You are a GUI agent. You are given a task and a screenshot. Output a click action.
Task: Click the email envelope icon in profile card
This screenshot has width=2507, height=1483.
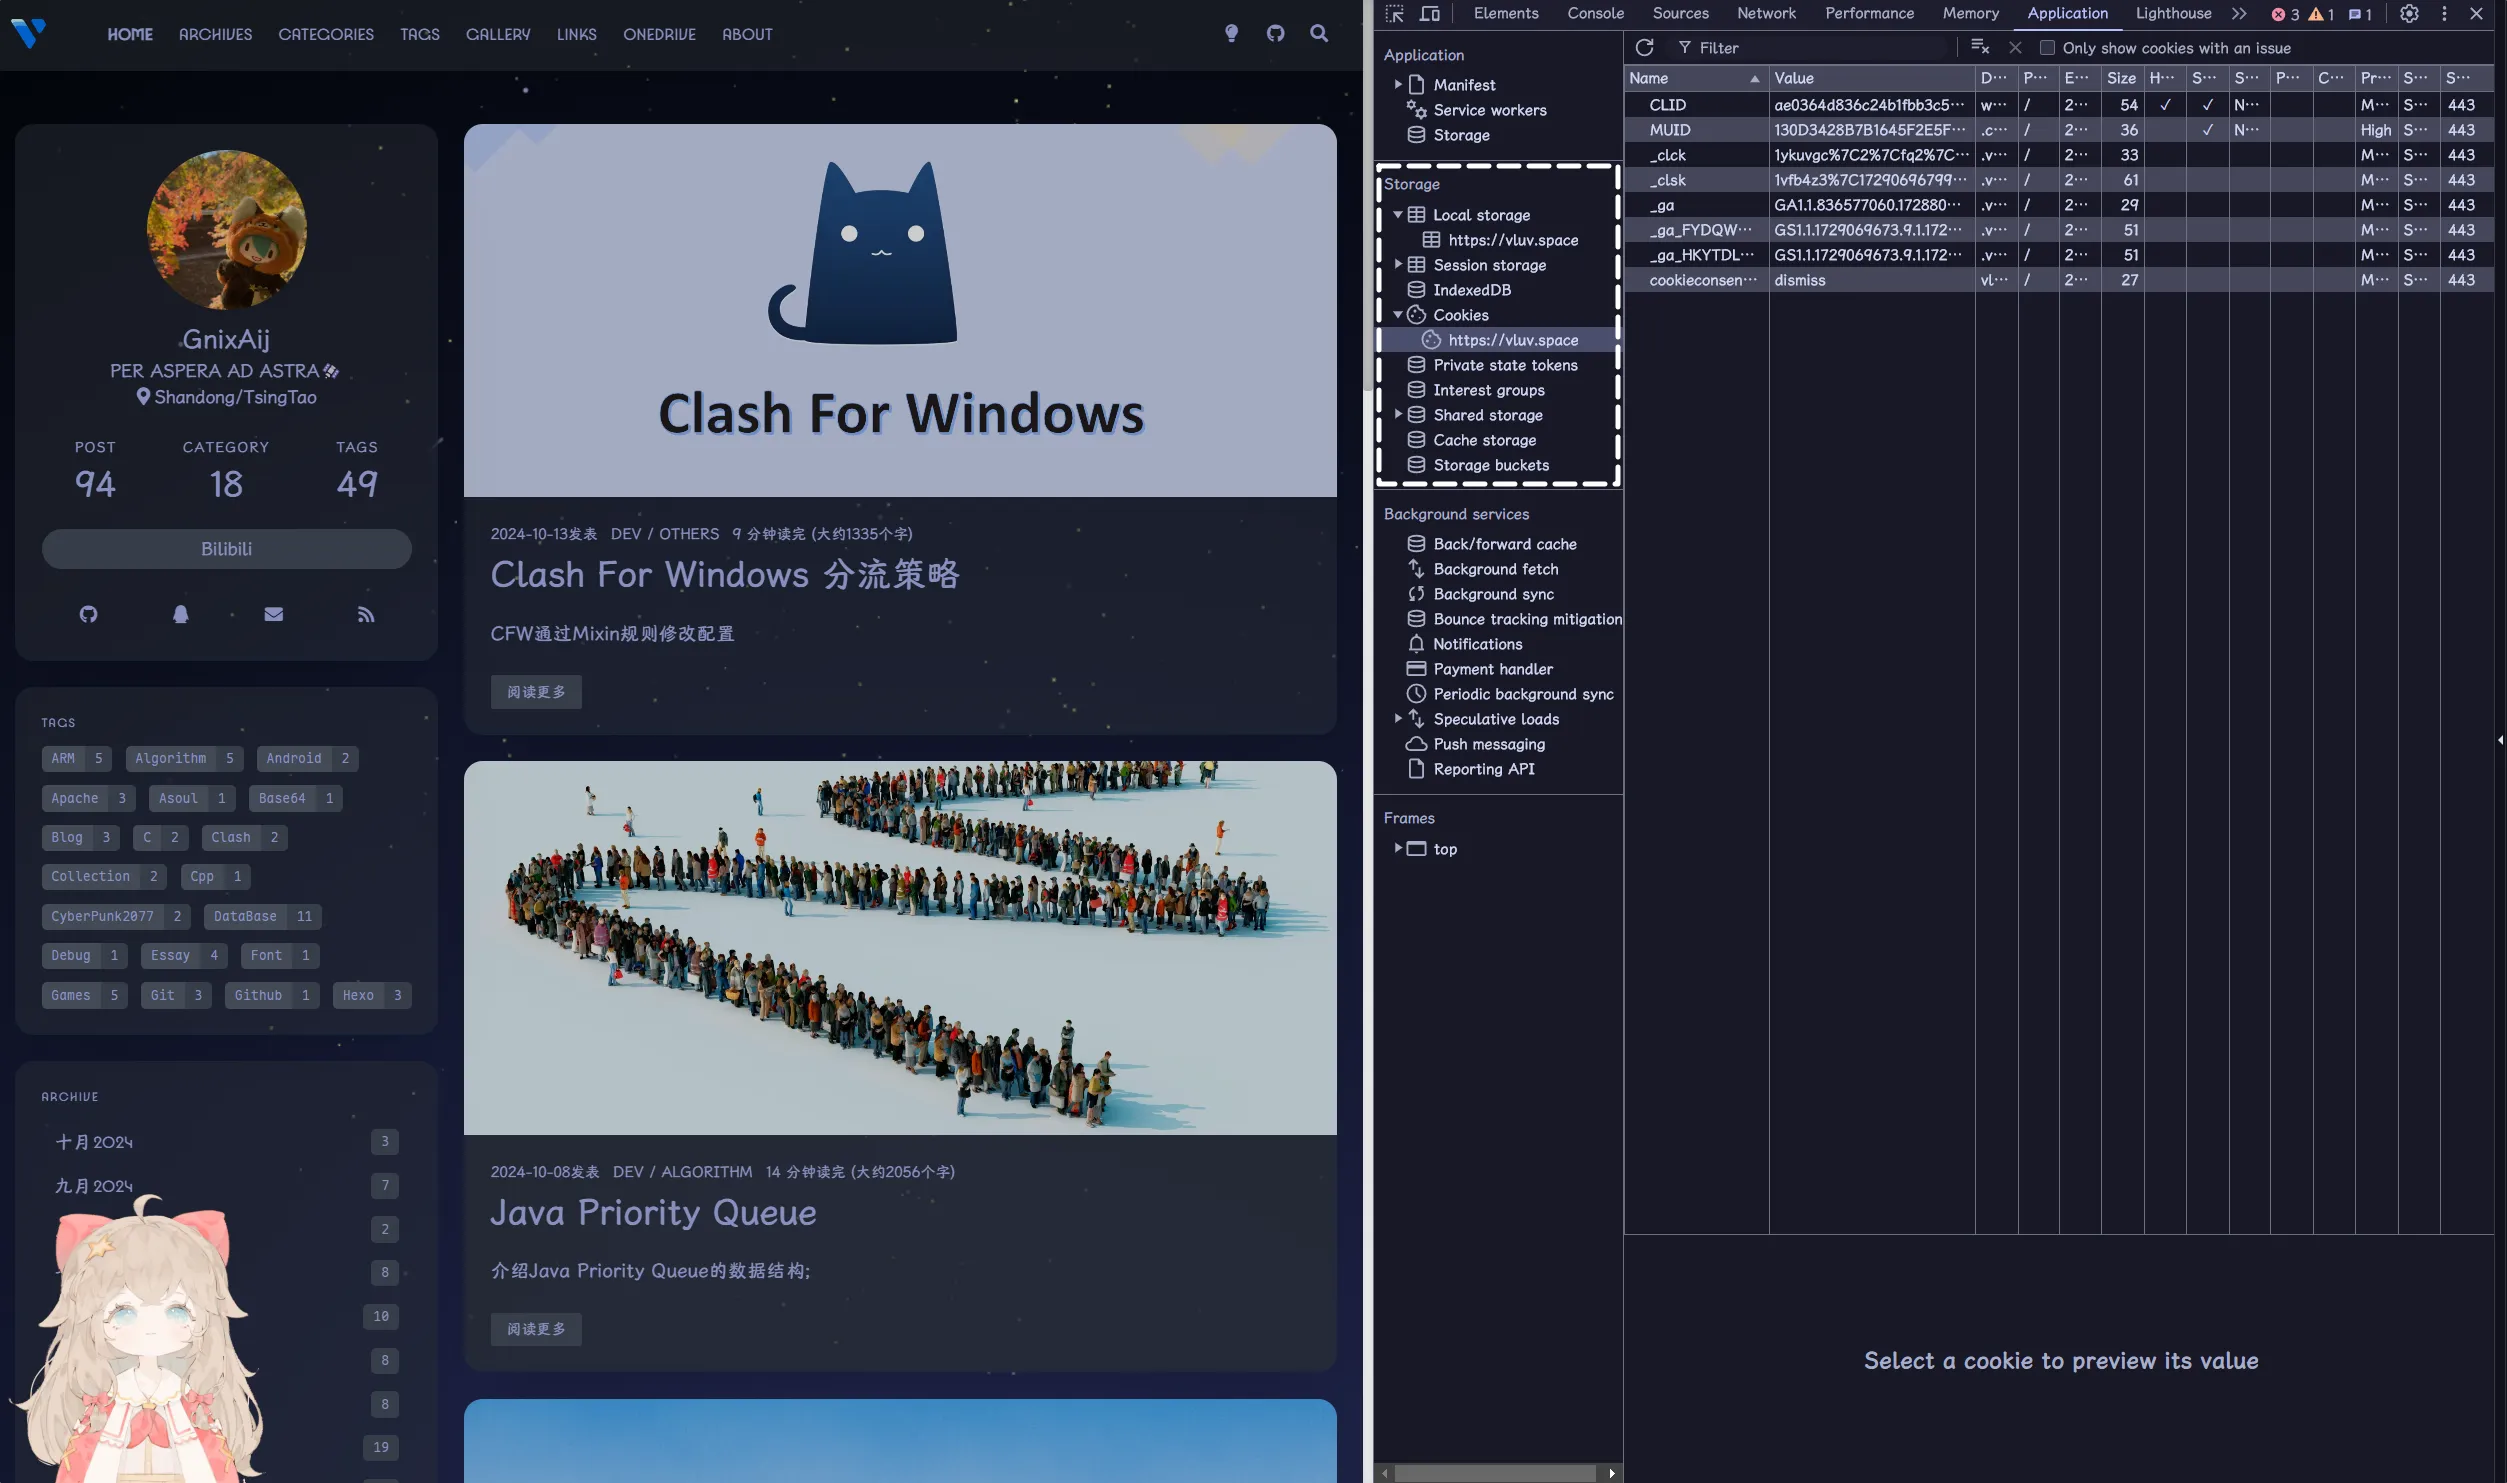(x=273, y=614)
